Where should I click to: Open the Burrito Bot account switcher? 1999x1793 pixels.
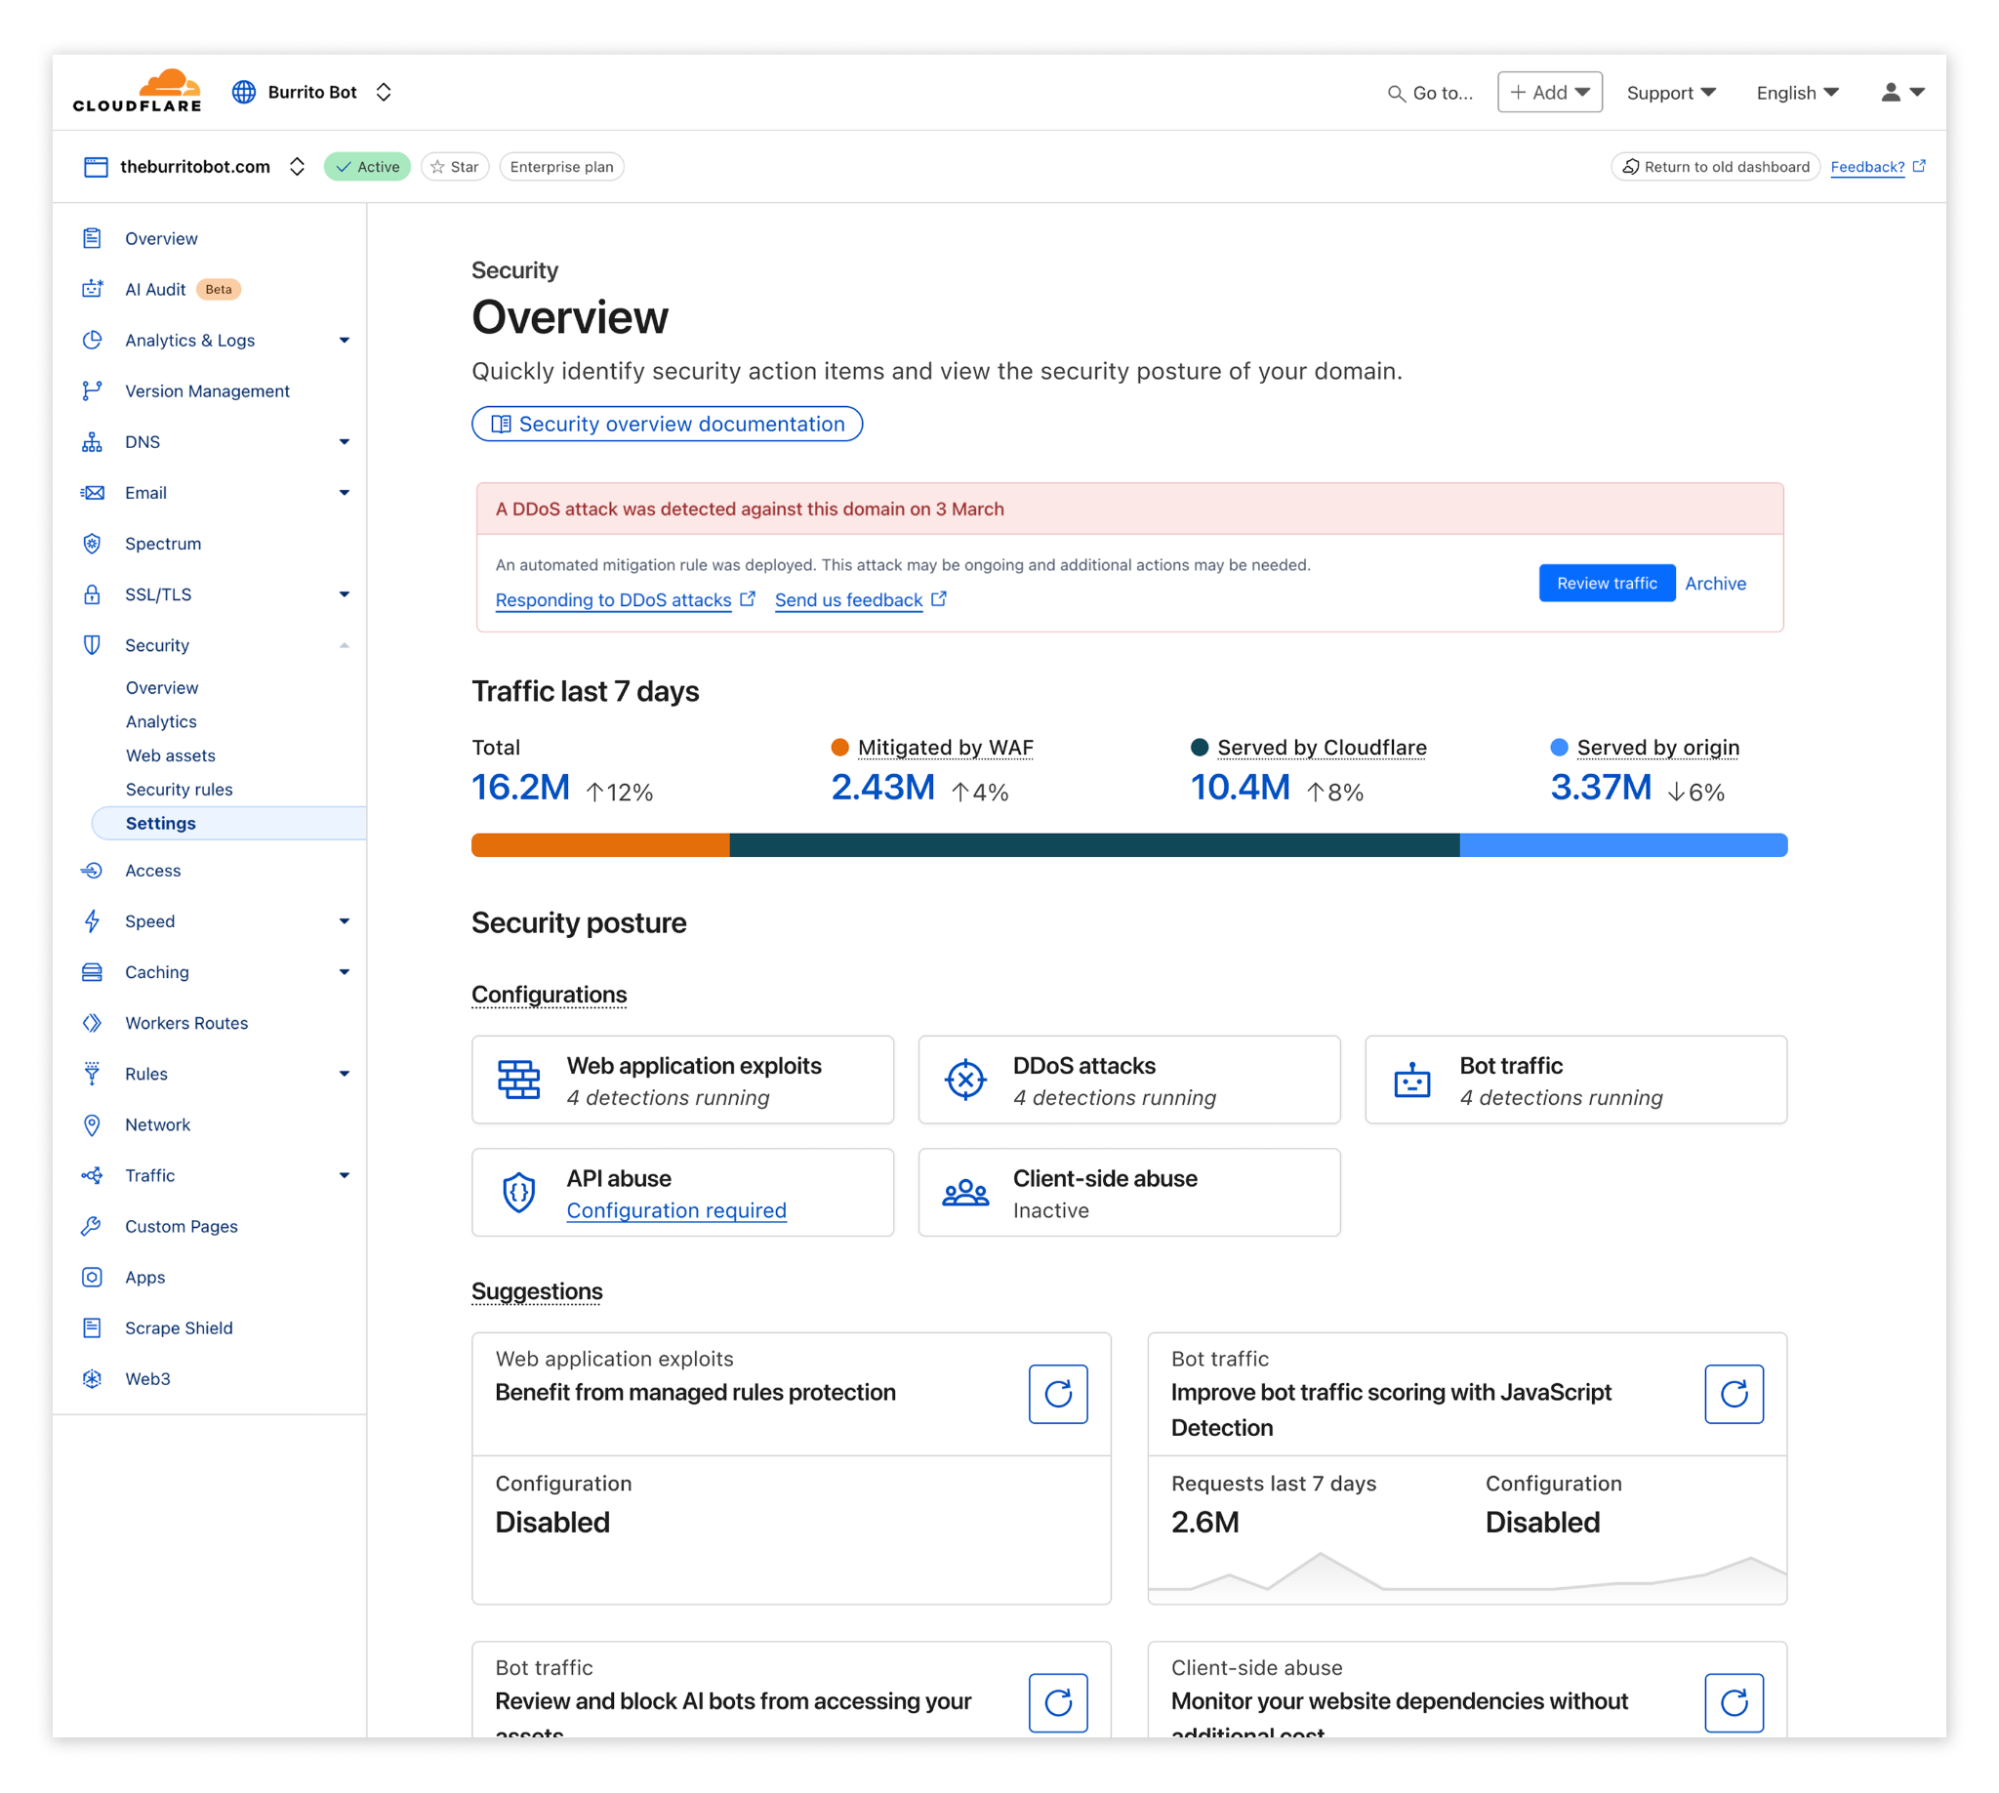tap(384, 92)
